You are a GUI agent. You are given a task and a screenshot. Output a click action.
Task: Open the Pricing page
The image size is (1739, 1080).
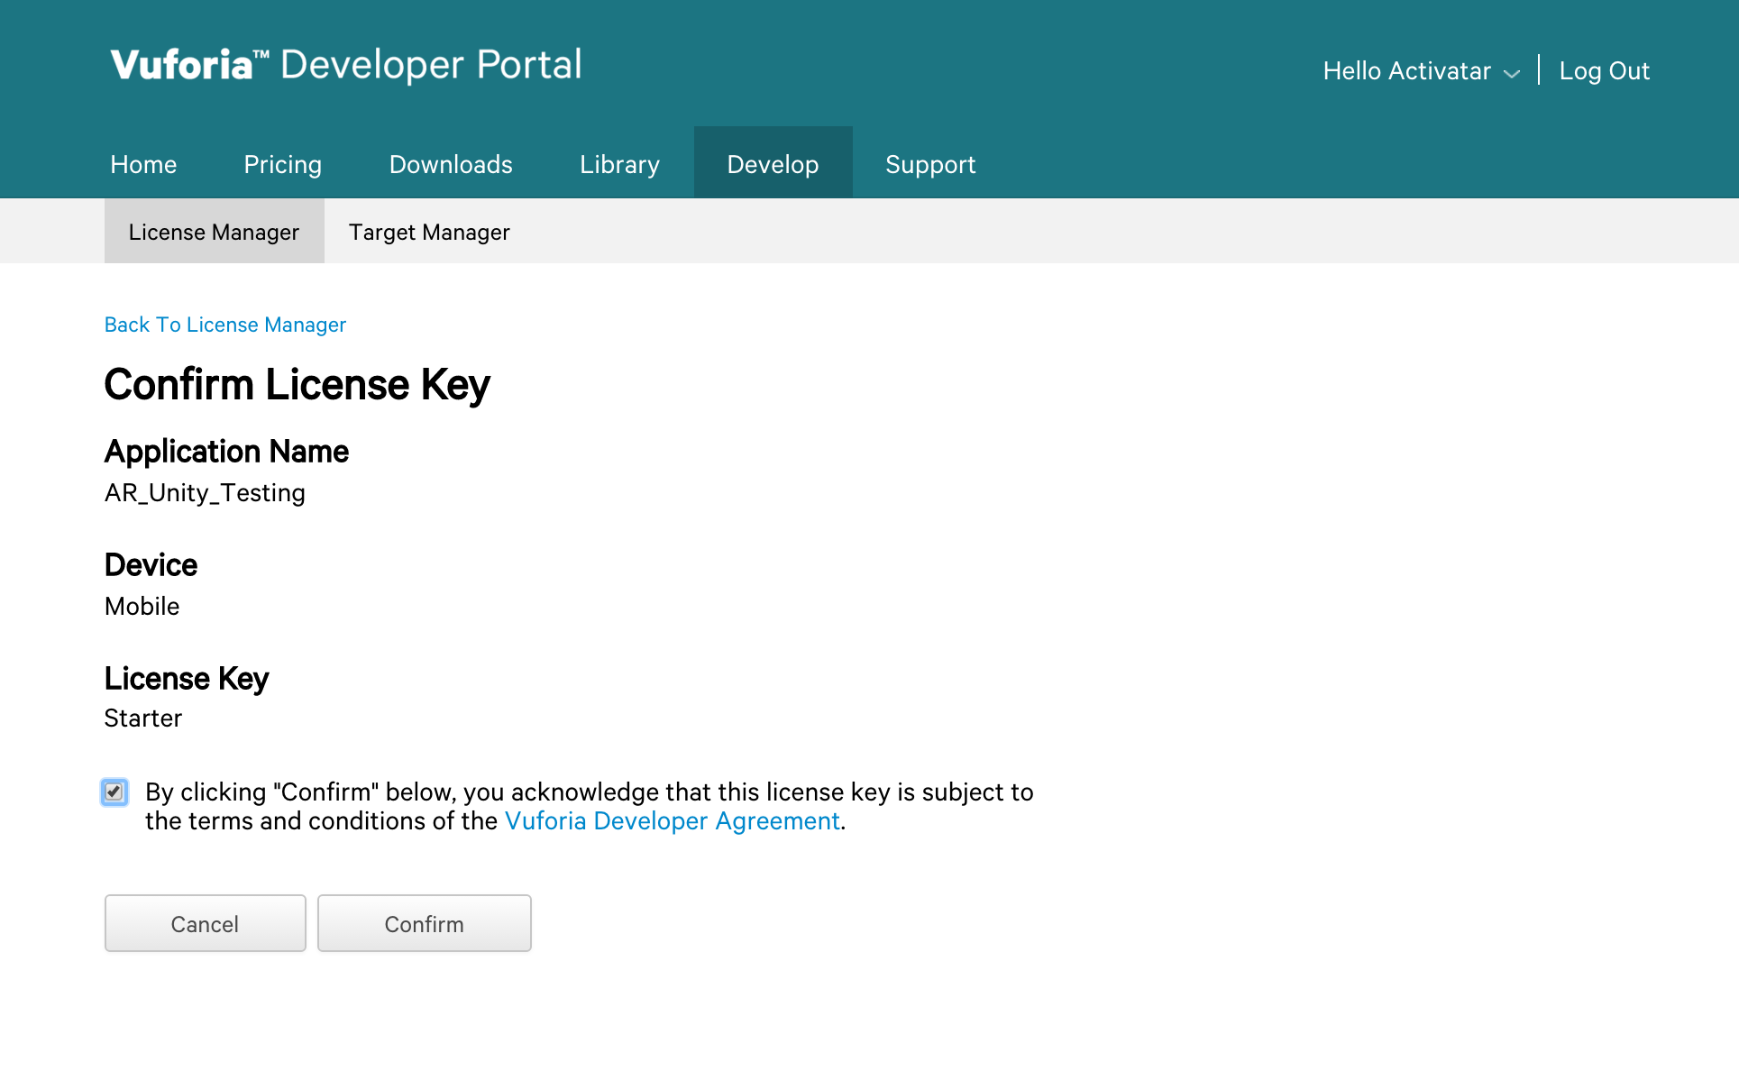tap(283, 164)
